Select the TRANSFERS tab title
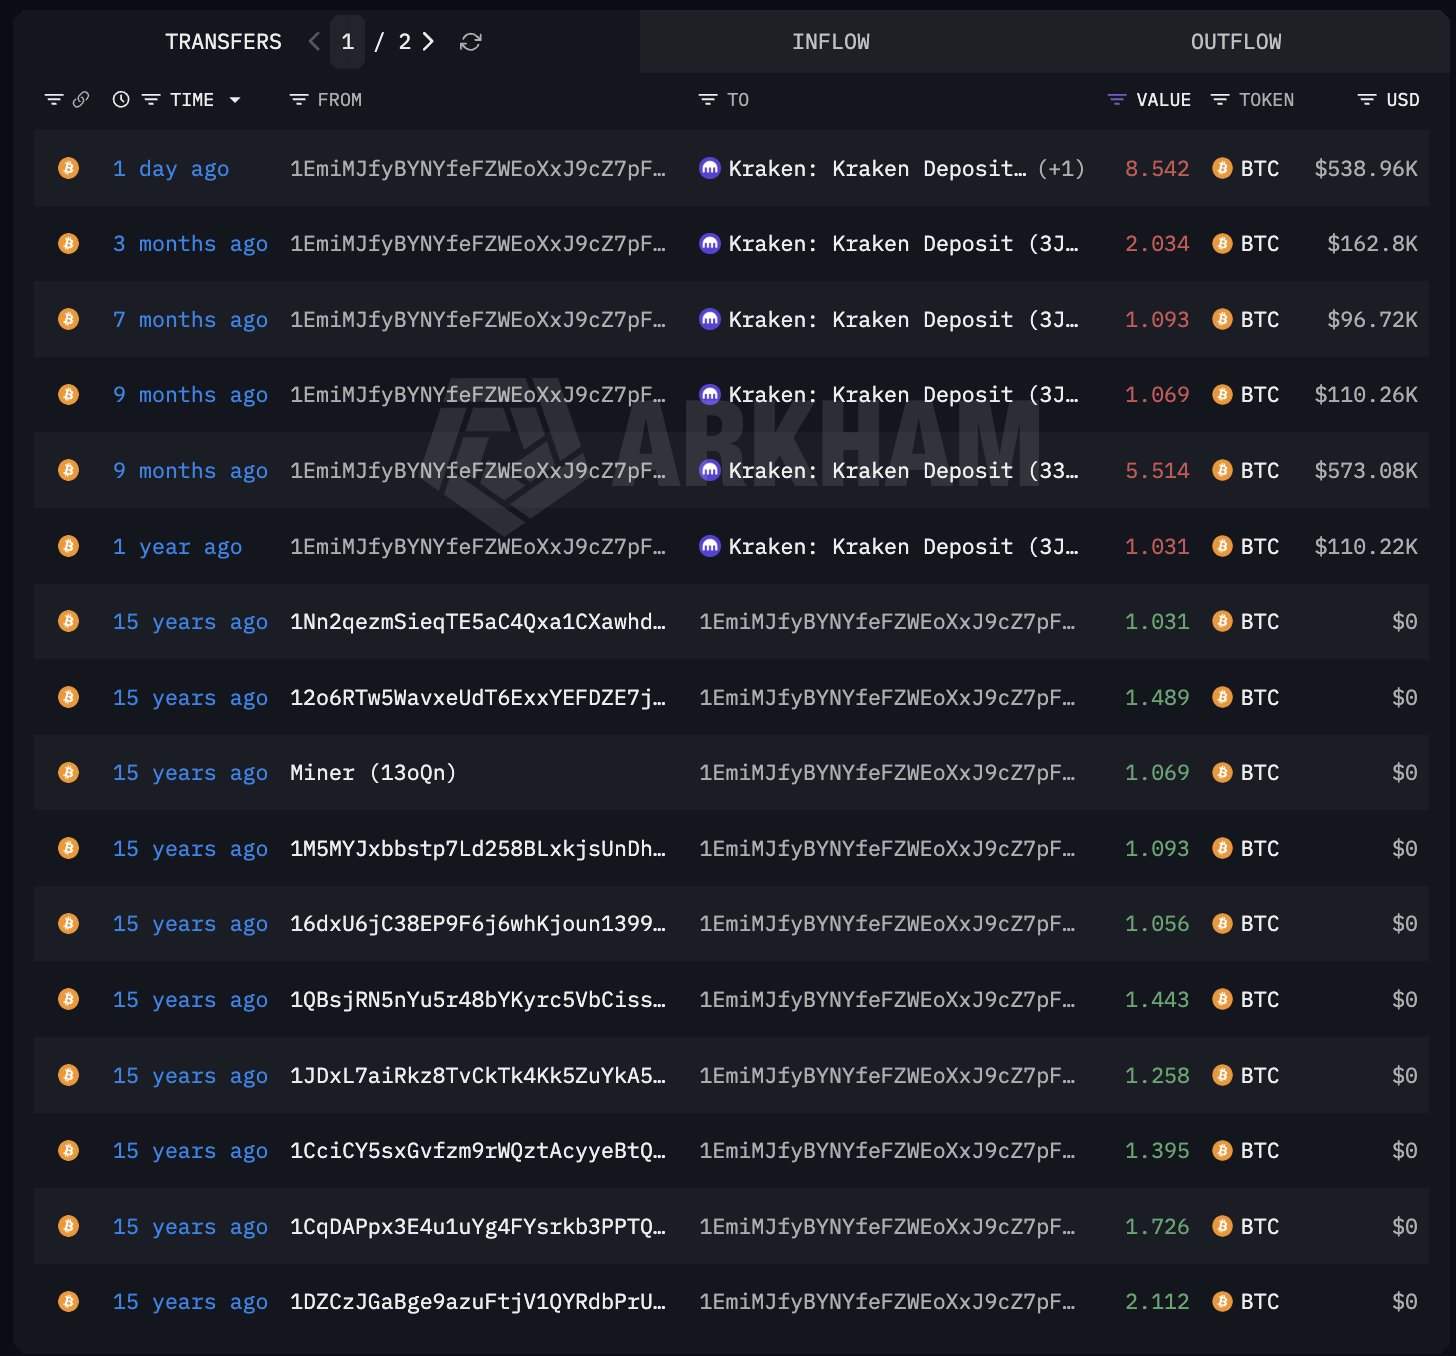Screen dimensions: 1456x1356 click(x=223, y=42)
